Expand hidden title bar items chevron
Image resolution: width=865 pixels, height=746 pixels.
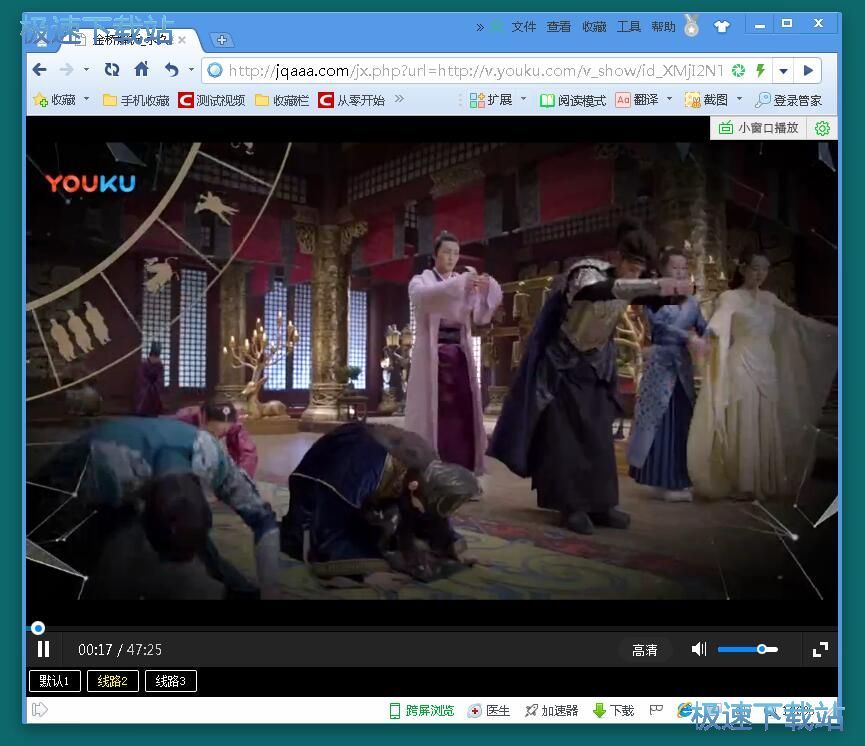tap(480, 26)
